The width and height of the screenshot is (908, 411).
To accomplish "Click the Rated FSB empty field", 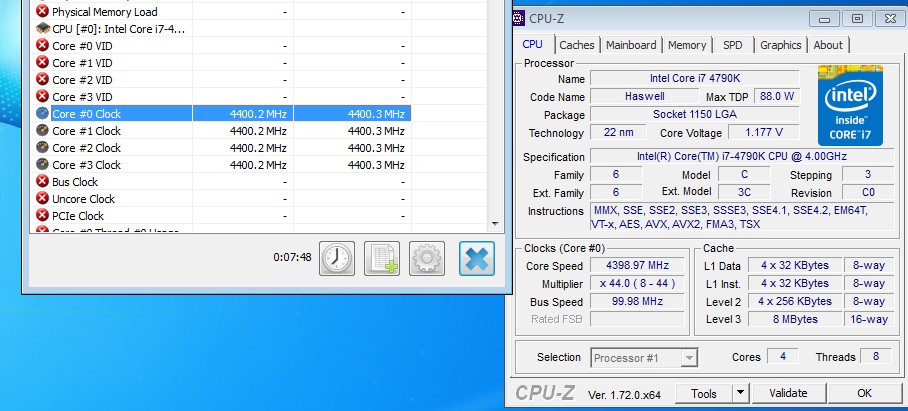I will click(637, 319).
